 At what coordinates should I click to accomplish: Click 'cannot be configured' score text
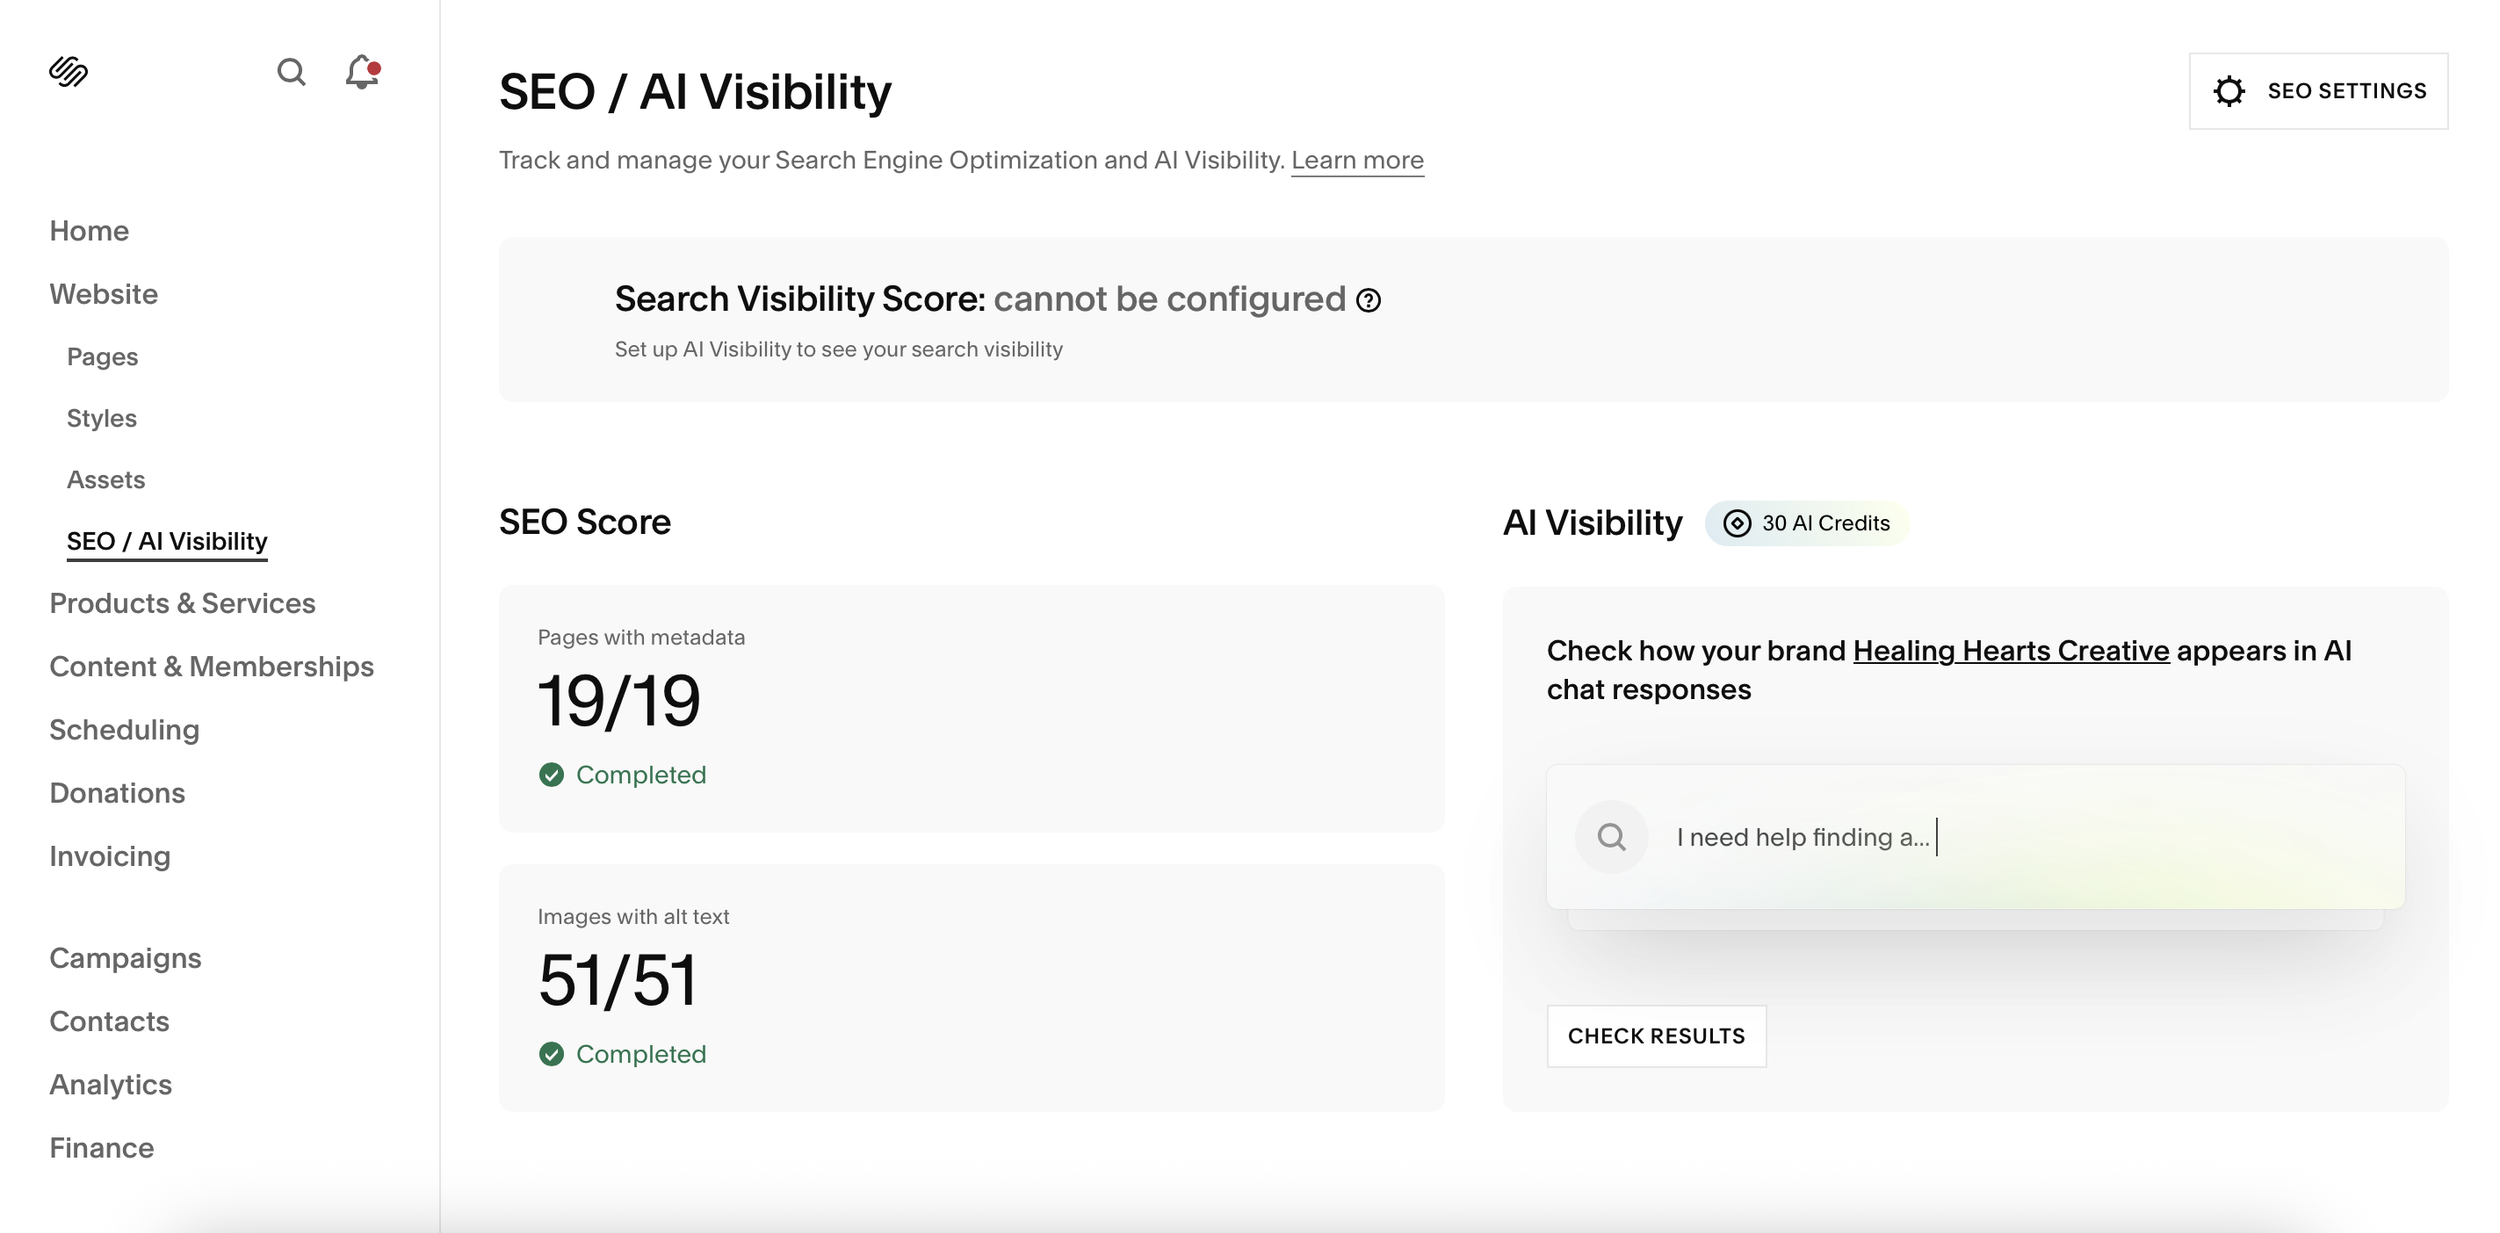point(1169,299)
